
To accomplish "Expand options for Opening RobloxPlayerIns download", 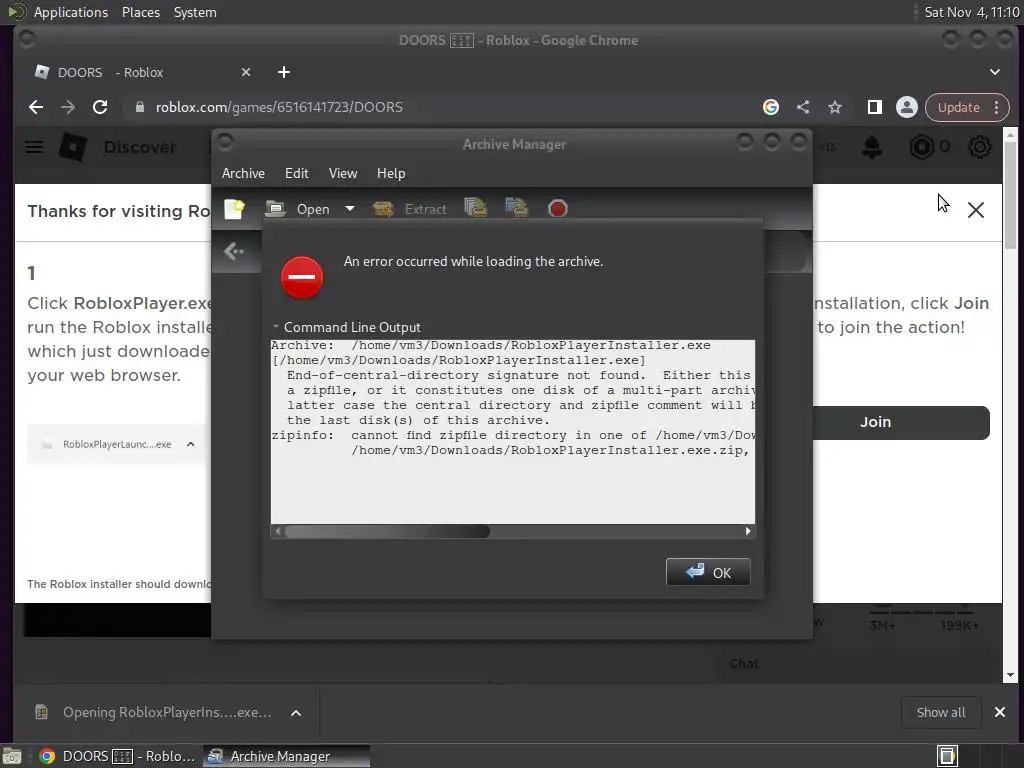I will point(296,713).
